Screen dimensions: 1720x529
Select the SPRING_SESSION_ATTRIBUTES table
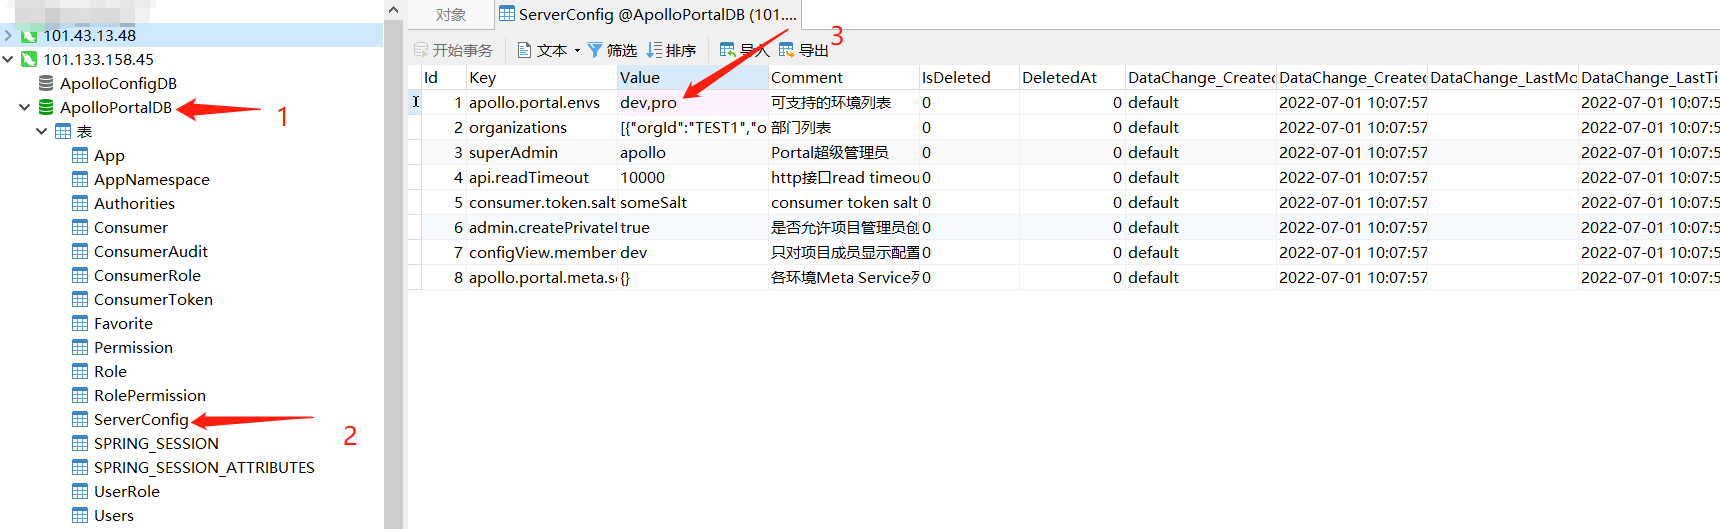pos(203,467)
